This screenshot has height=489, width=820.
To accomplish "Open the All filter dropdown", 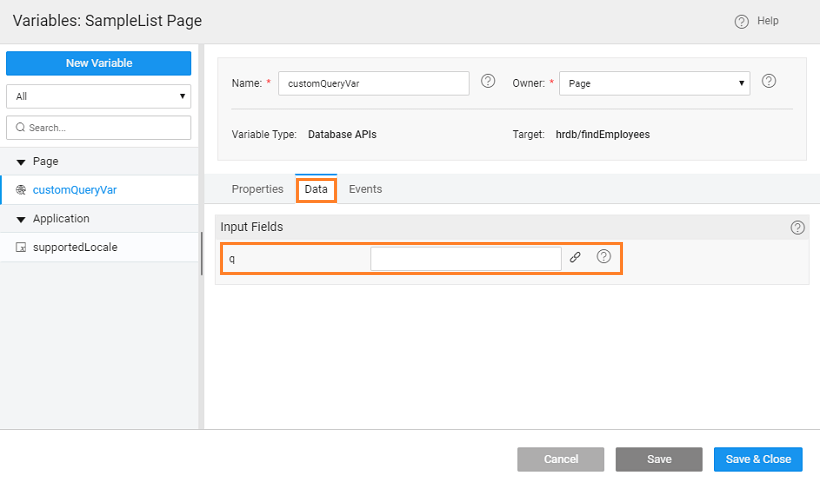I will (x=98, y=96).
